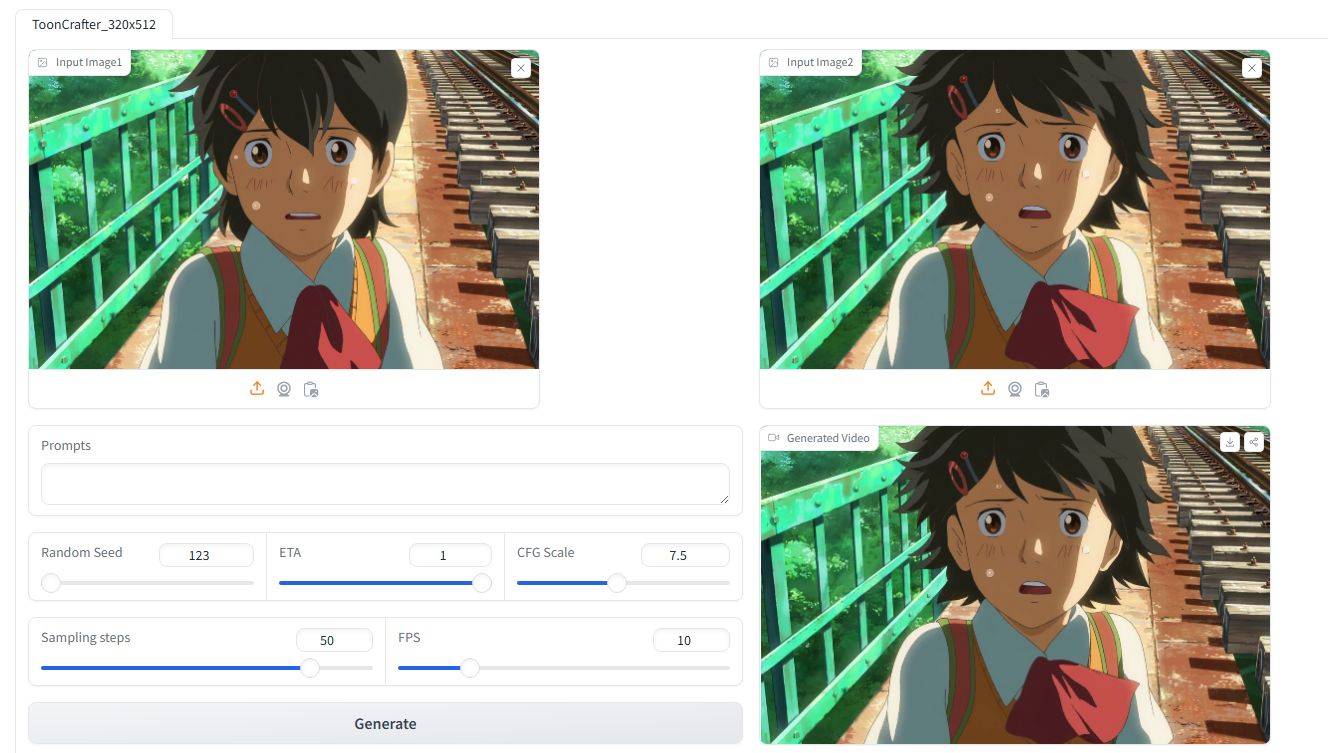Screen dimensions: 1328x753
Task: Download the generated video
Action: (x=1230, y=442)
